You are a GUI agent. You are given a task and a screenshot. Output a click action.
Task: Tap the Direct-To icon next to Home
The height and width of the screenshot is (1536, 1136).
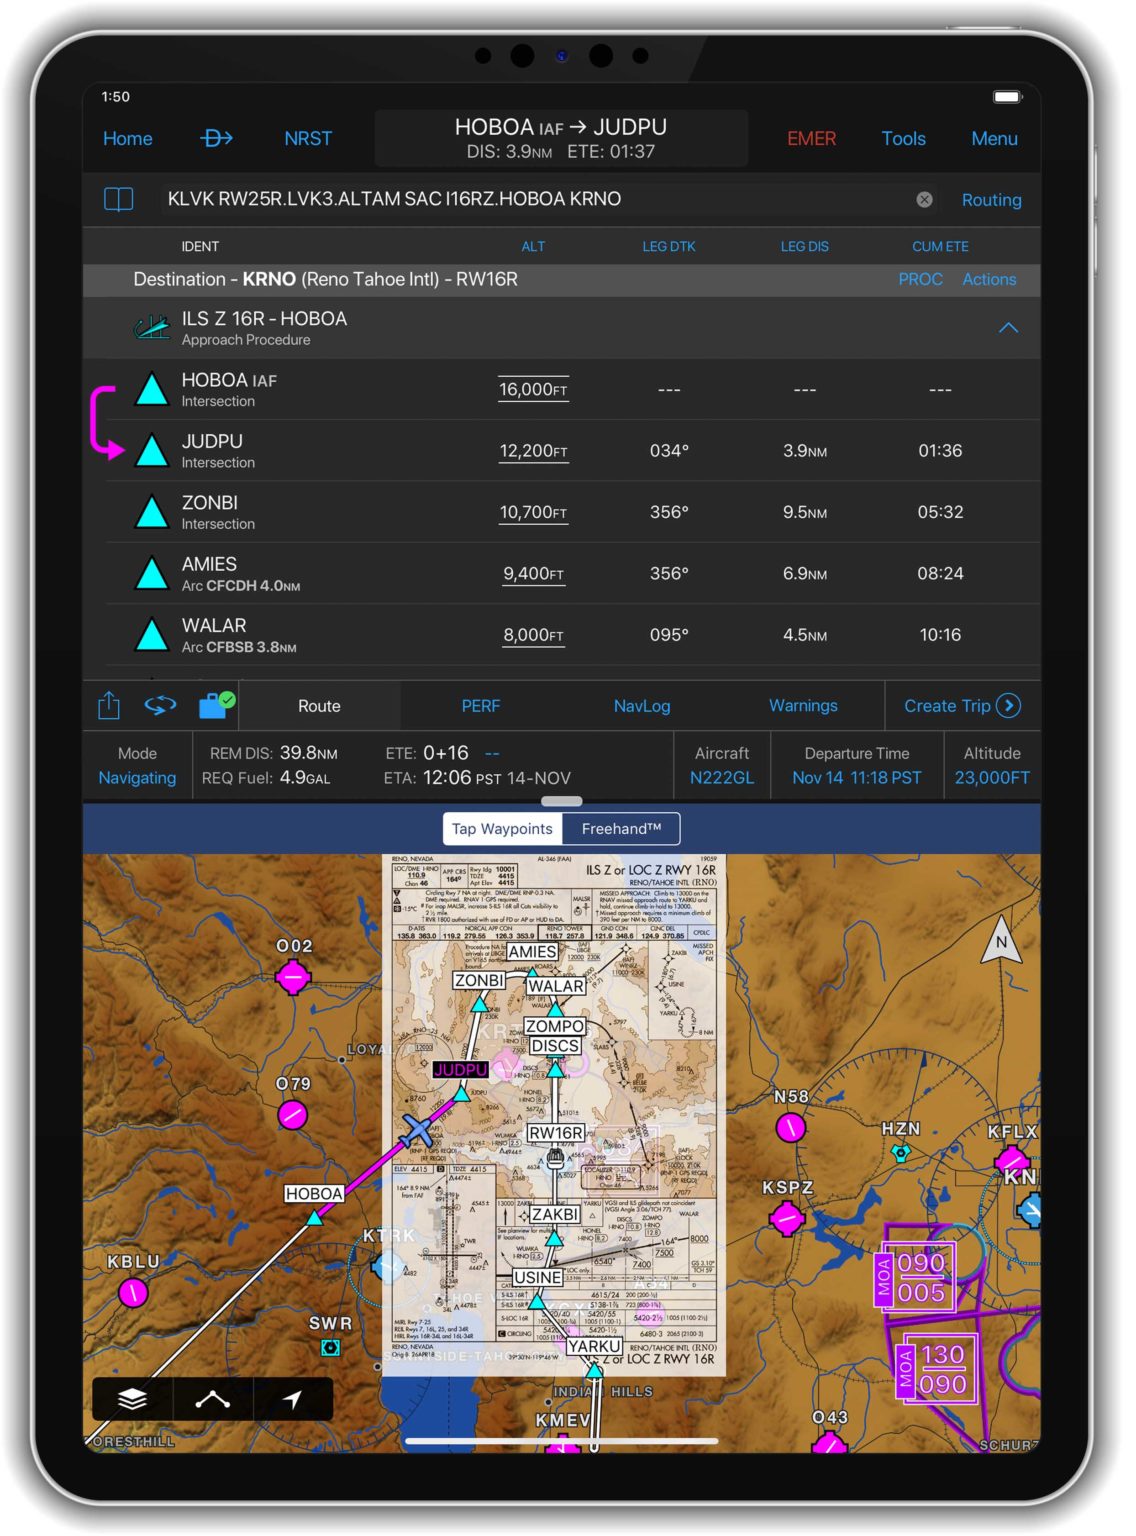coord(217,139)
